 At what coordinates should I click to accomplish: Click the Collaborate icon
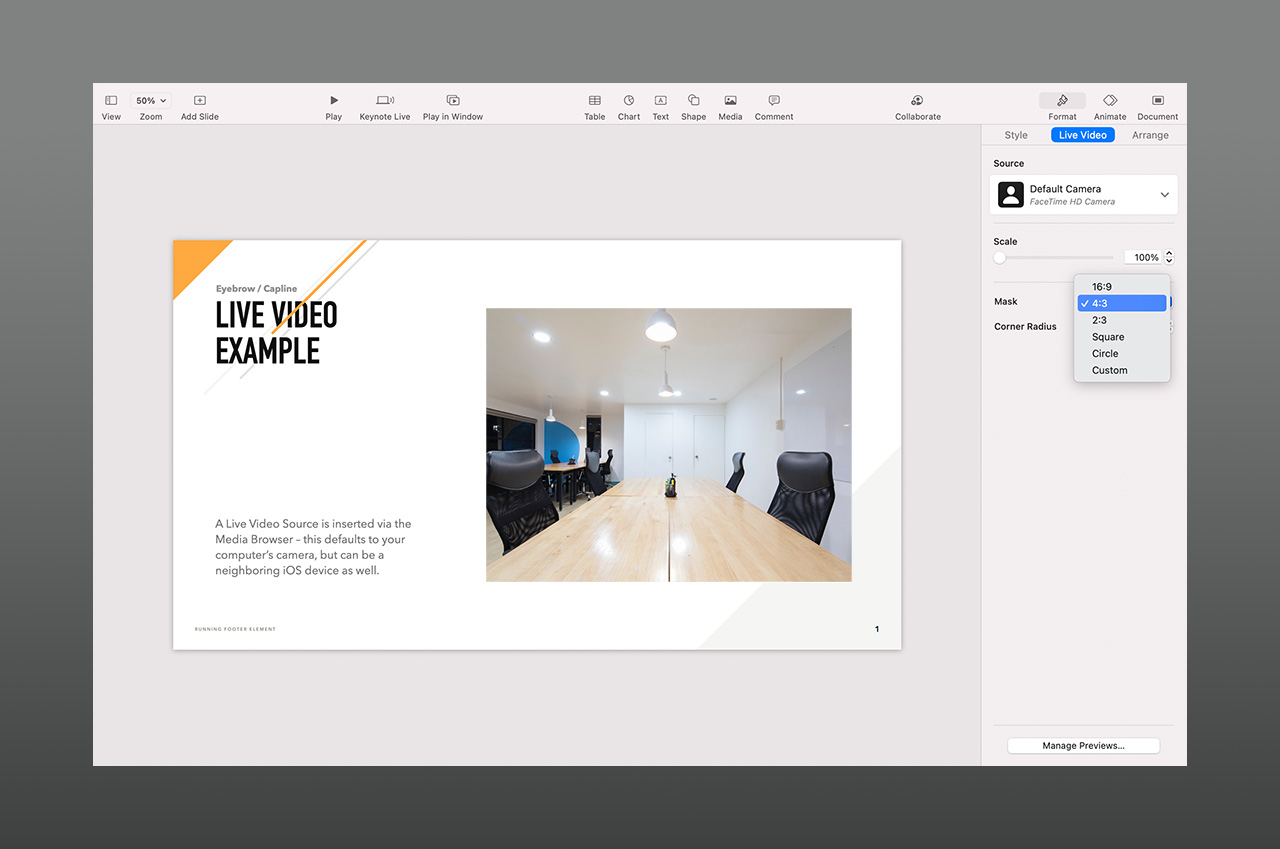(x=917, y=101)
